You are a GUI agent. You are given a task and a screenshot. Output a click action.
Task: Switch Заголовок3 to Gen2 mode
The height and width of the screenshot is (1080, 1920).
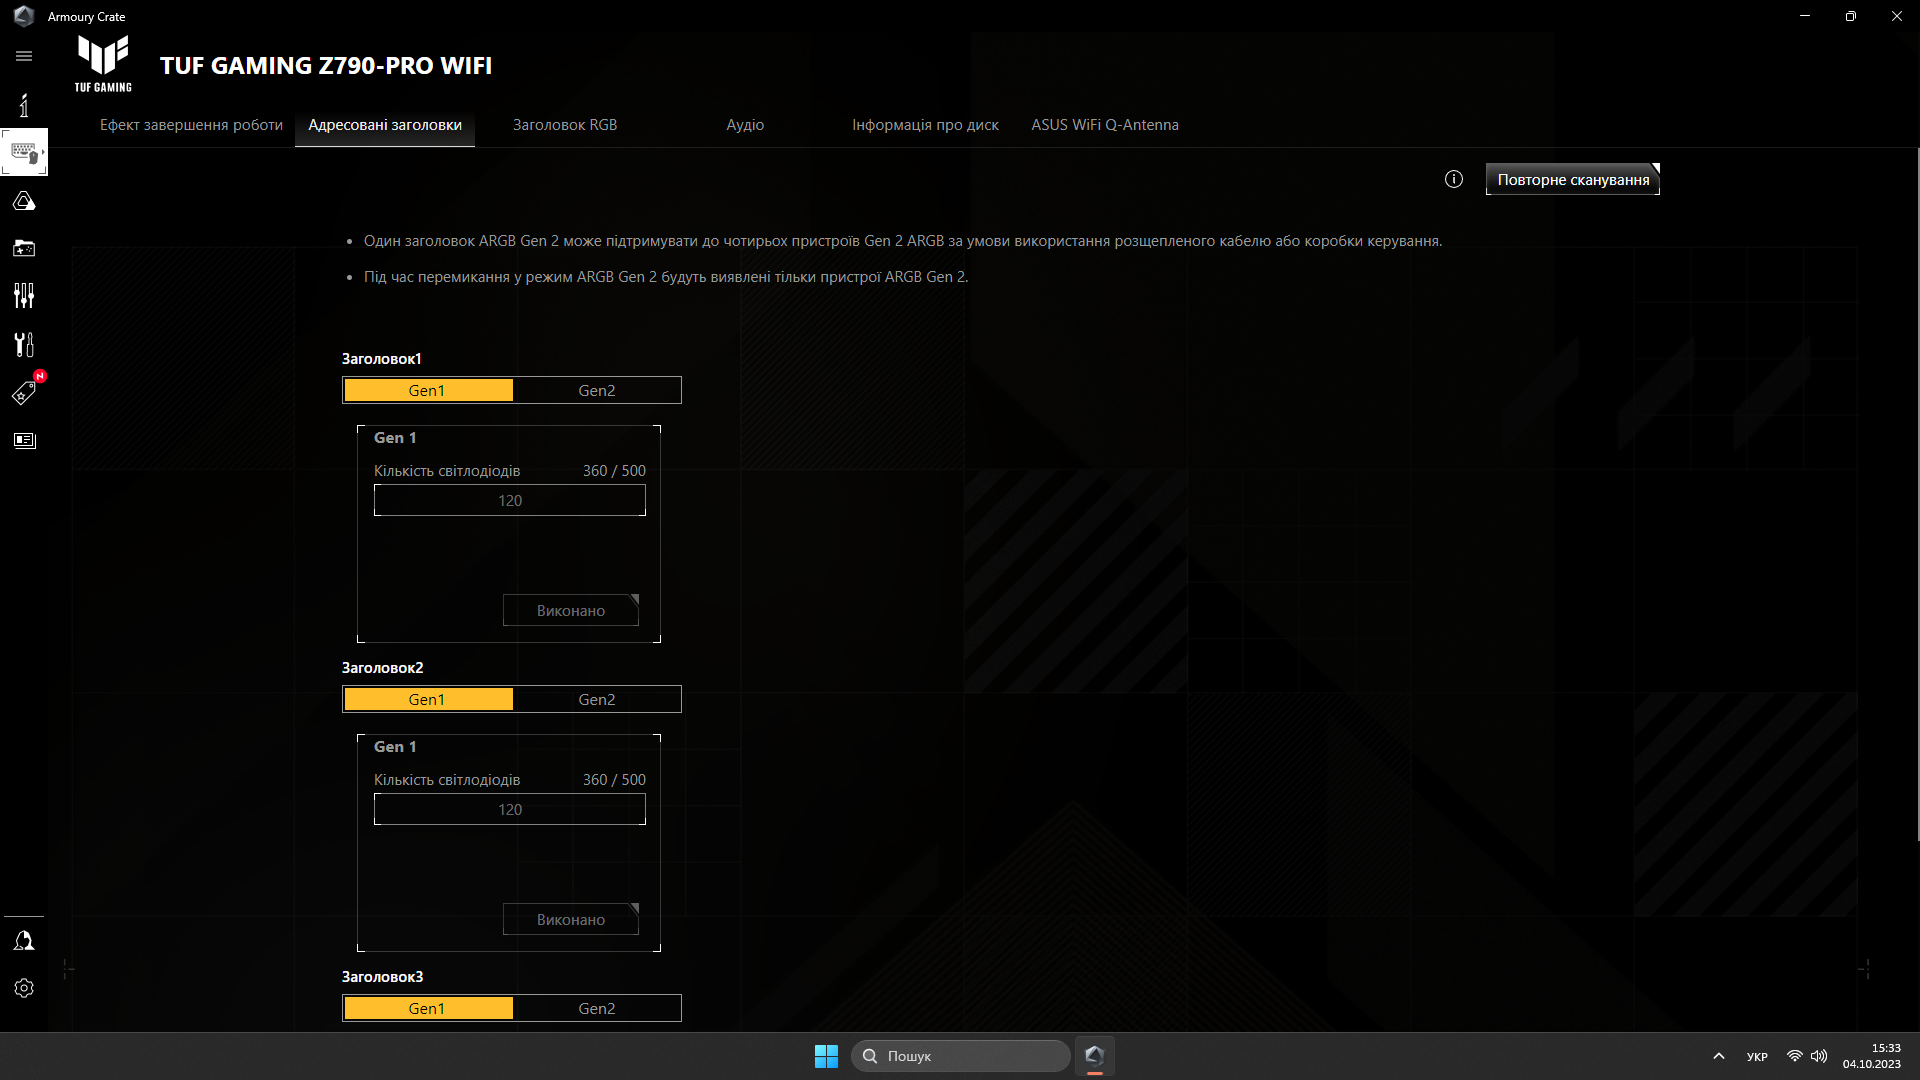tap(597, 1008)
